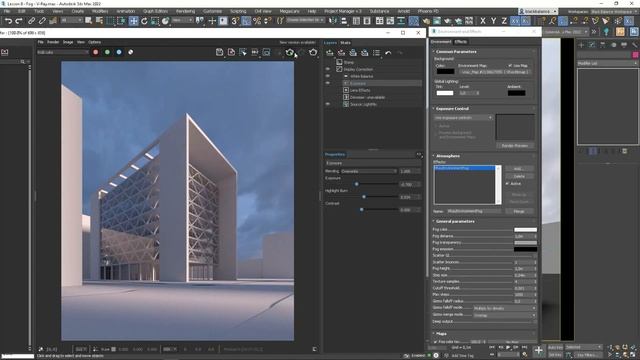Collapse the General parameters rollout
640x360 pixels.
point(455,222)
